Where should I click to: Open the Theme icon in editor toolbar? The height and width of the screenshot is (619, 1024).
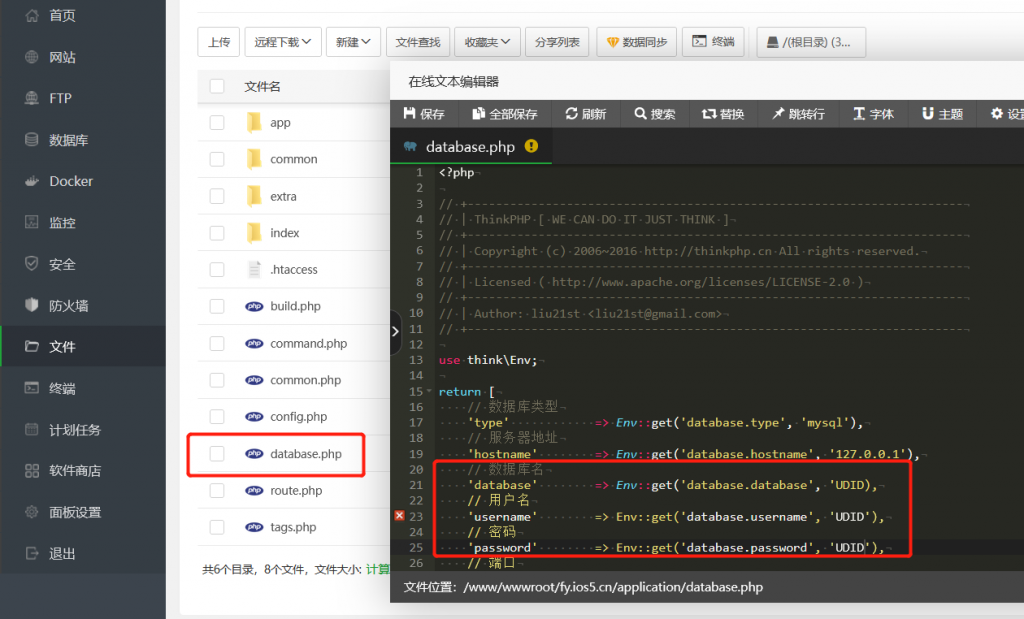point(928,114)
